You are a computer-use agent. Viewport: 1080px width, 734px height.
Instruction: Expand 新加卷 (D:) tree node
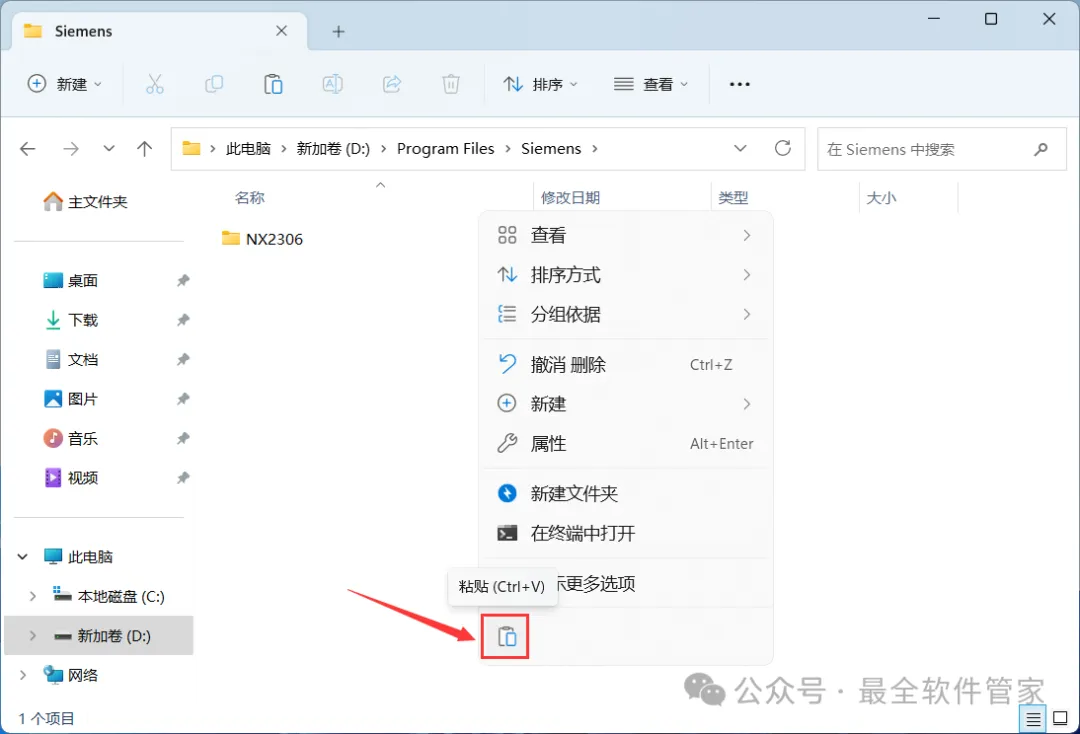coord(32,636)
